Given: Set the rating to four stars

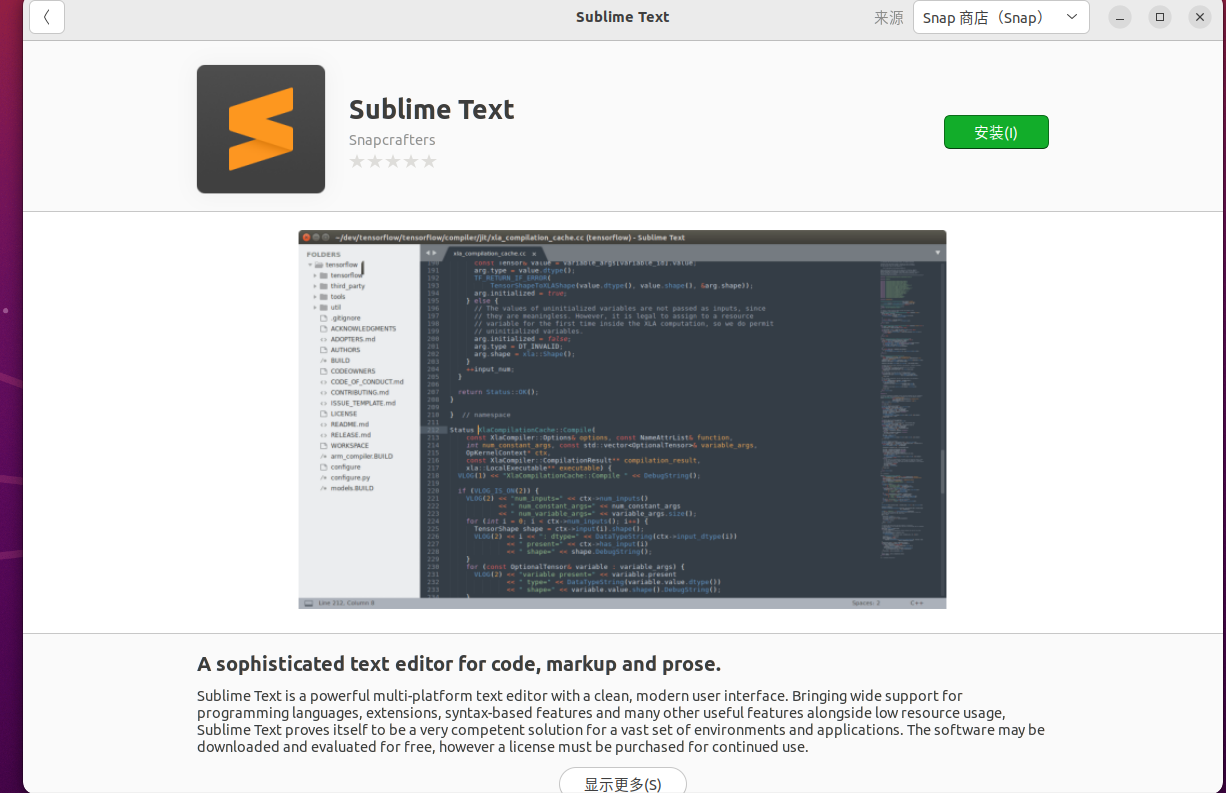Looking at the screenshot, I should pyautogui.click(x=411, y=160).
